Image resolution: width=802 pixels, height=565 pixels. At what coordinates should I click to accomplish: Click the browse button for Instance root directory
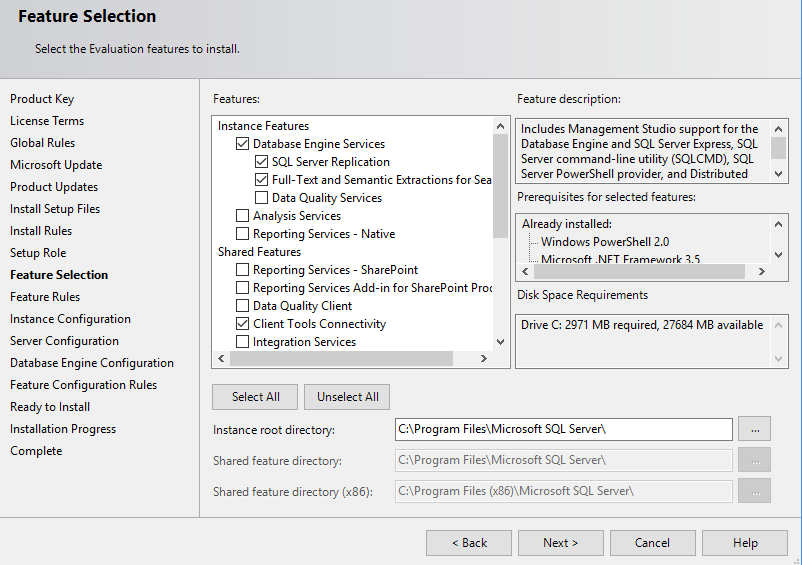755,429
